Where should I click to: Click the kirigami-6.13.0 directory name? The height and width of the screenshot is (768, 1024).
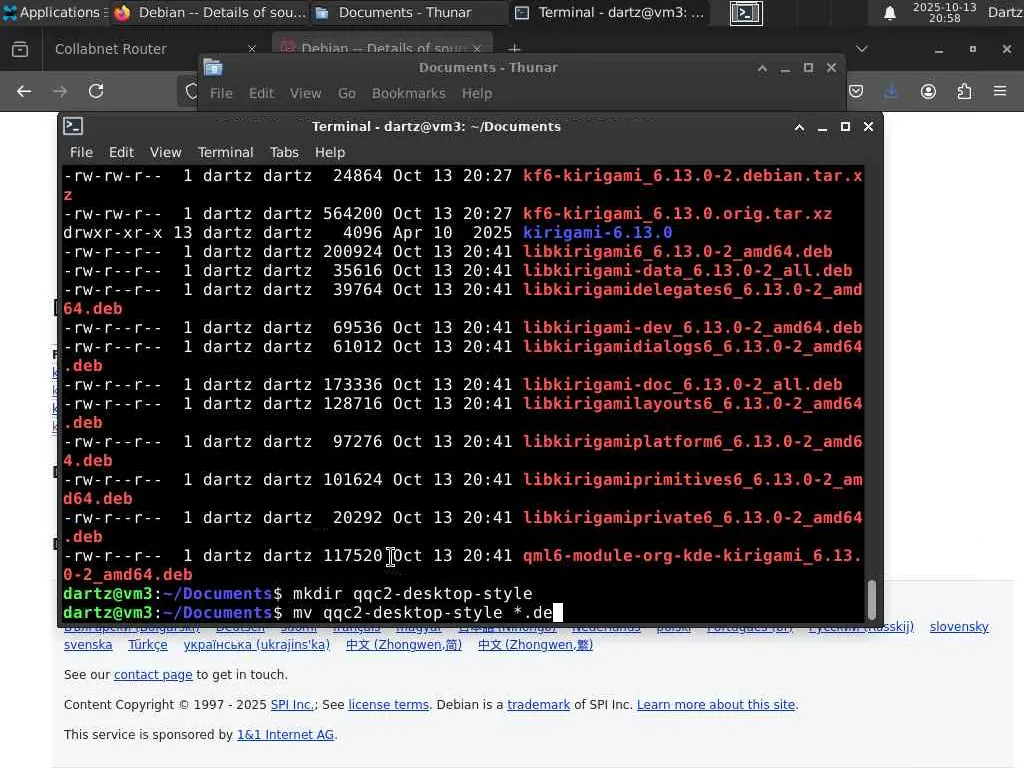pos(598,232)
